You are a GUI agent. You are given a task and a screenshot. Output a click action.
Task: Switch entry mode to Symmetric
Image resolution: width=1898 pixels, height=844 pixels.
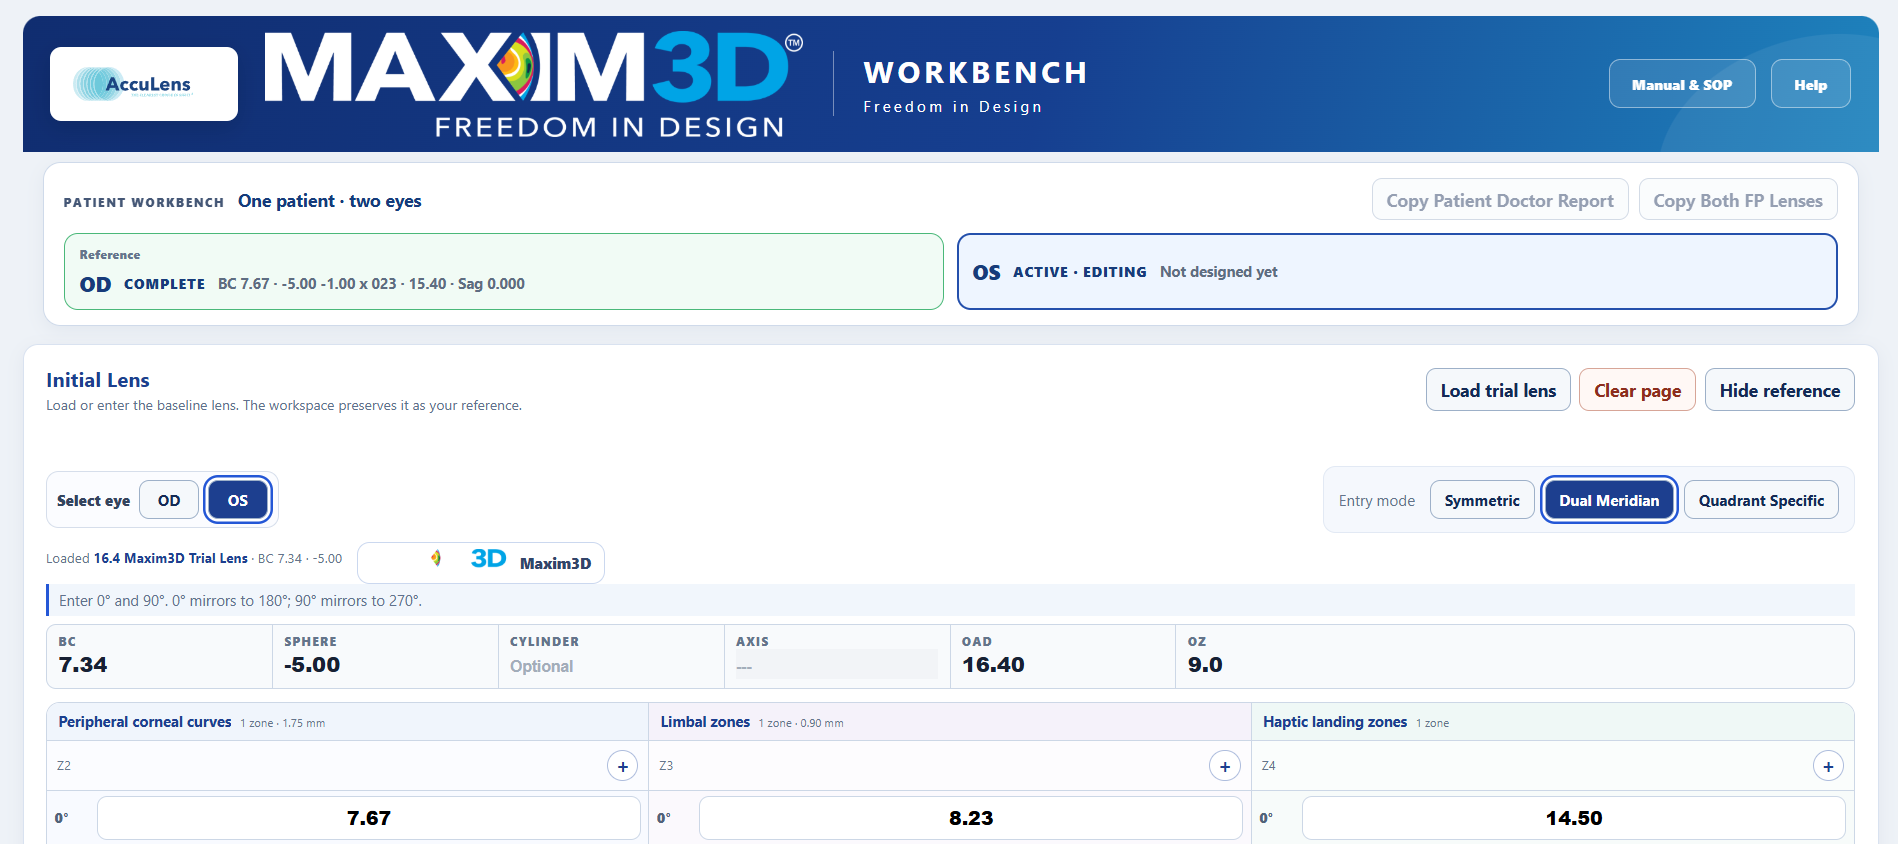click(1482, 500)
